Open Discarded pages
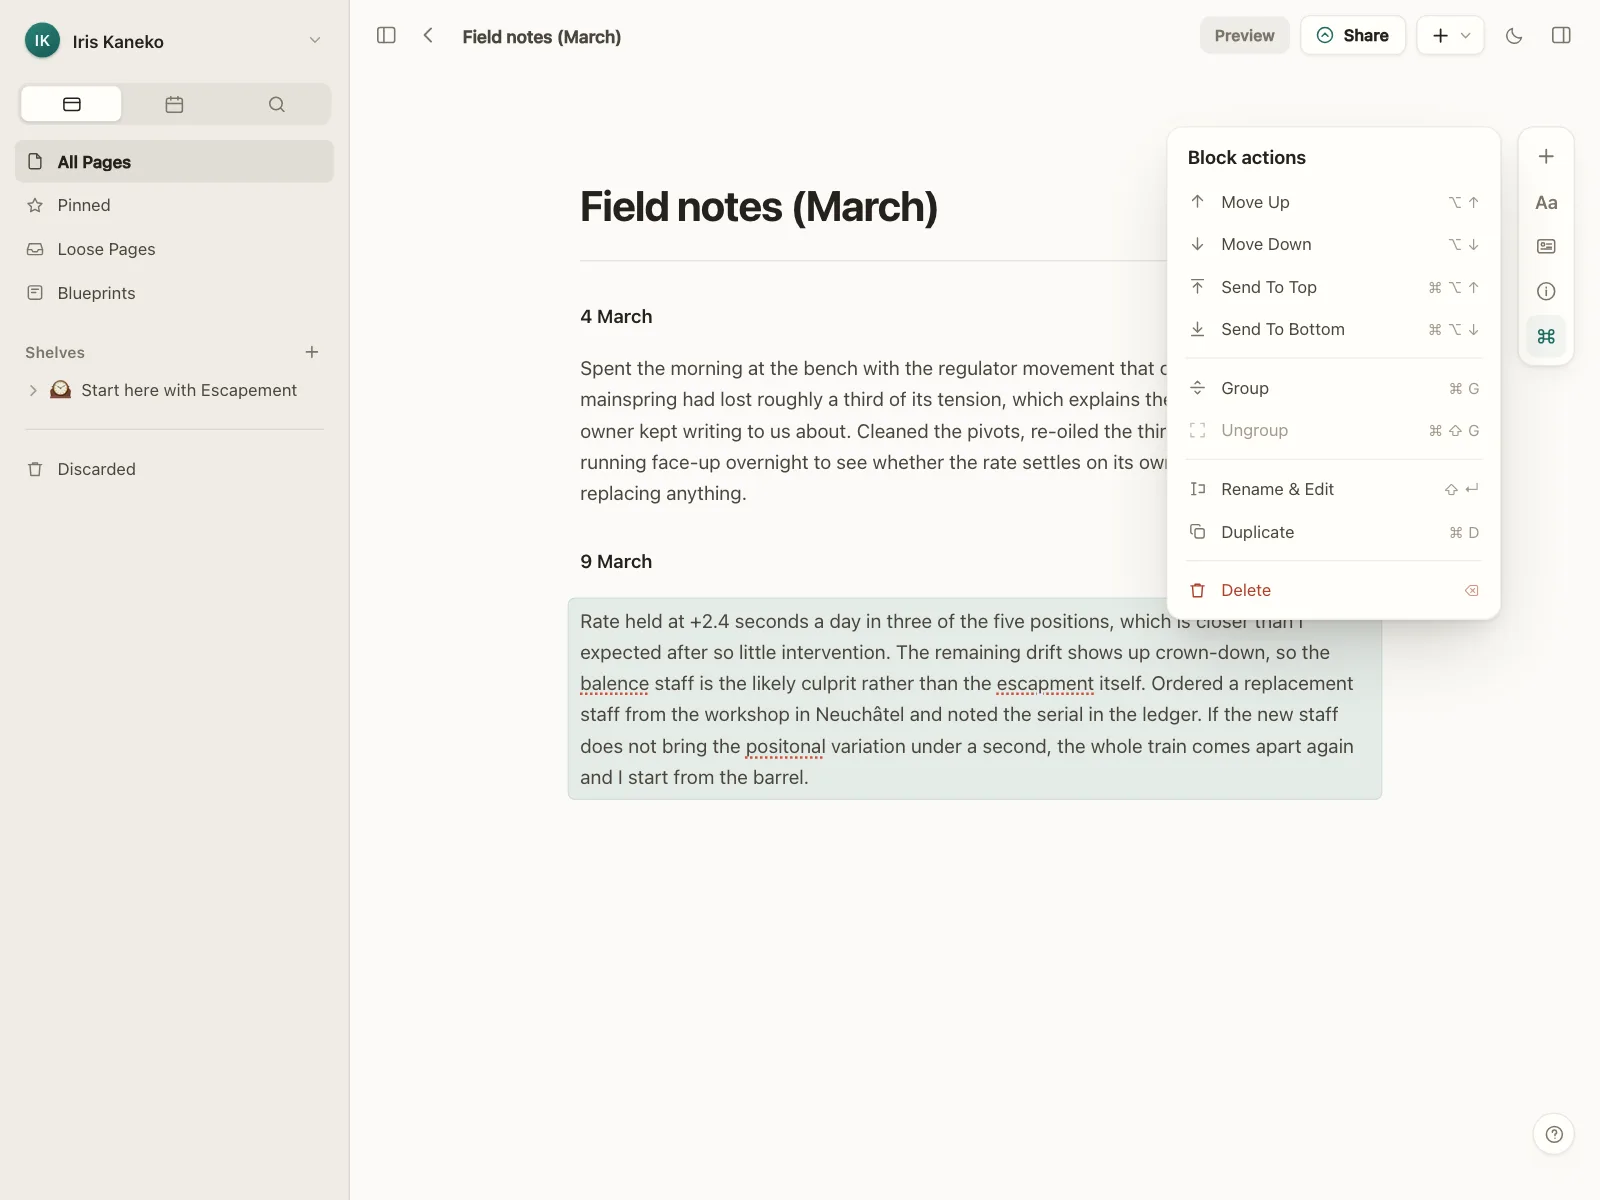Image resolution: width=1600 pixels, height=1200 pixels. pyautogui.click(x=174, y=469)
